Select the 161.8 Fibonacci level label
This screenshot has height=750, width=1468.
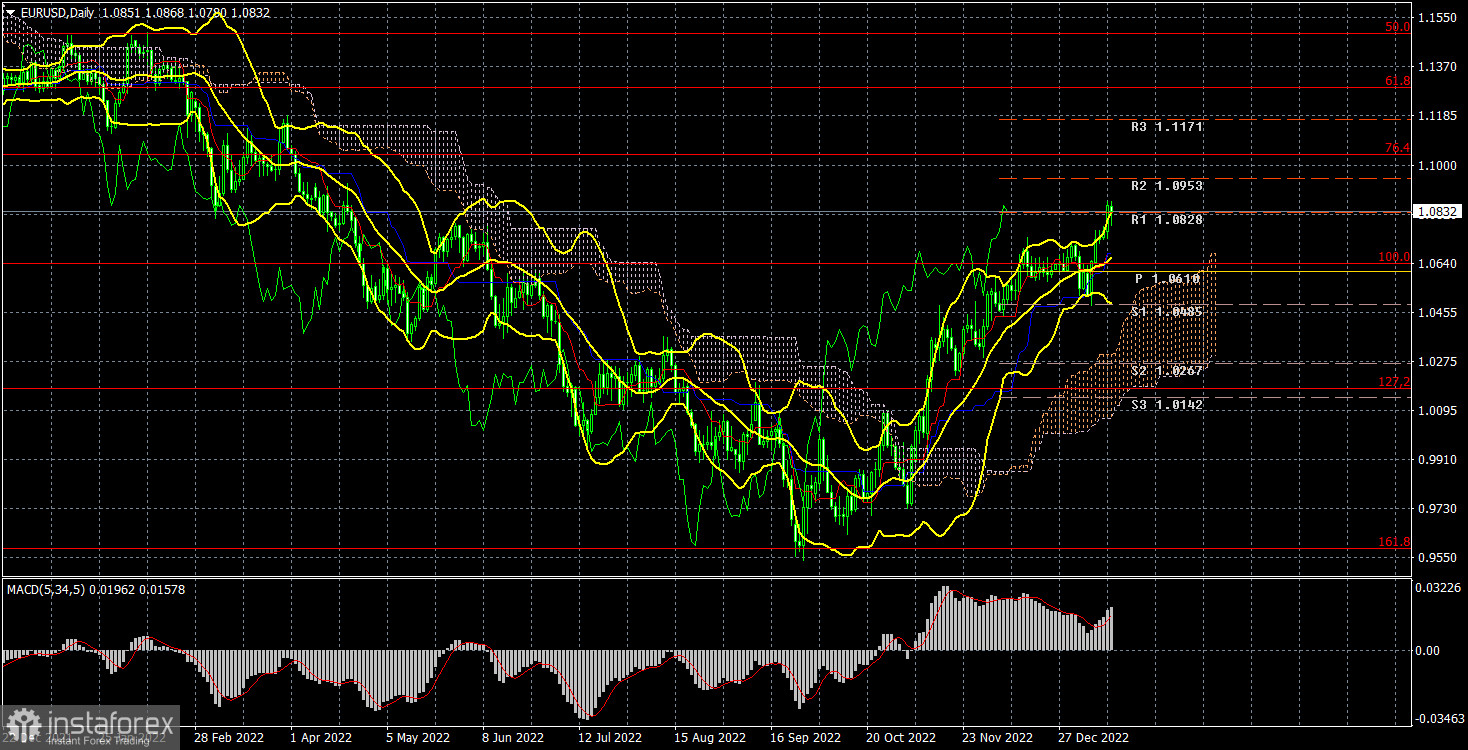click(1394, 542)
